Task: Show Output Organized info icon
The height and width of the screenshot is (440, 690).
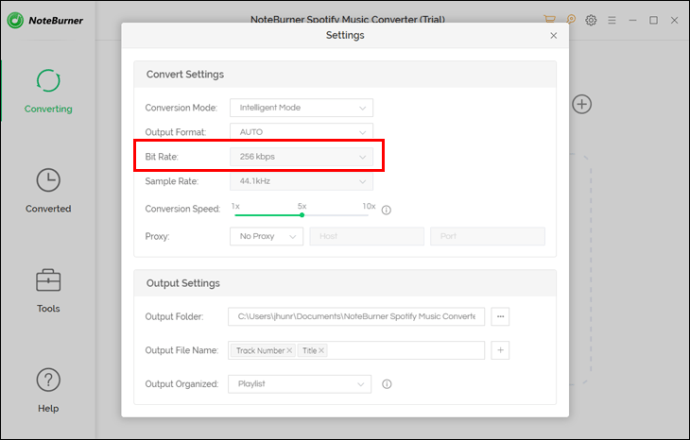Action: [x=387, y=384]
